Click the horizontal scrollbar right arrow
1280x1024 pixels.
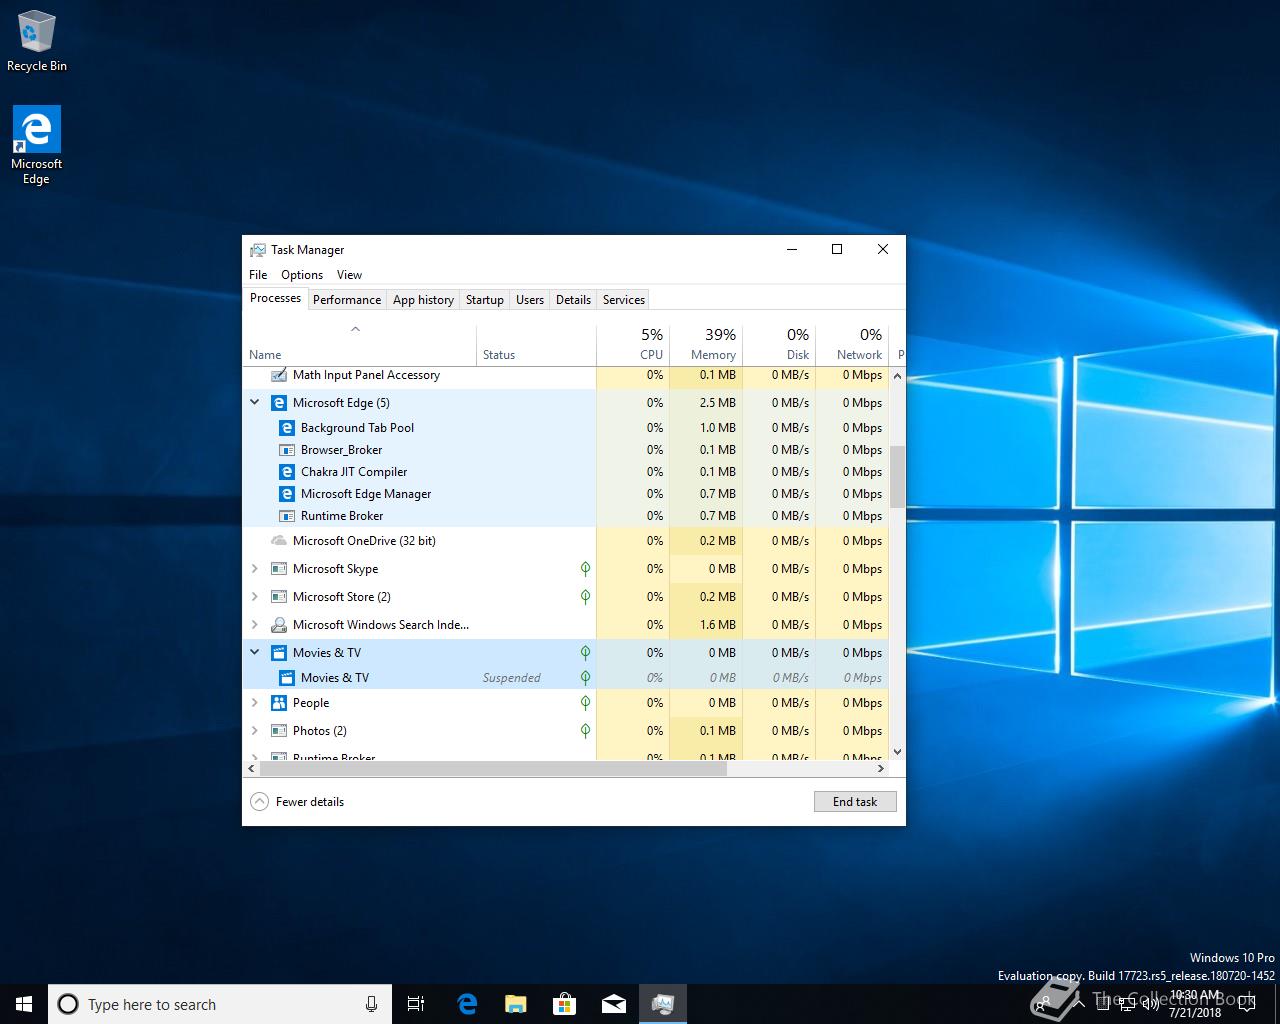(881, 769)
